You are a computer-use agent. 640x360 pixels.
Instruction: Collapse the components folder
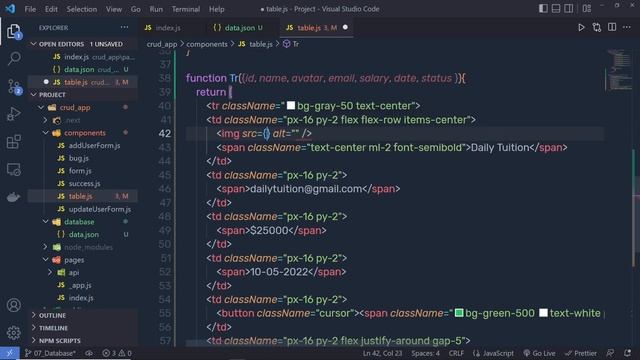pyautogui.click(x=45, y=133)
